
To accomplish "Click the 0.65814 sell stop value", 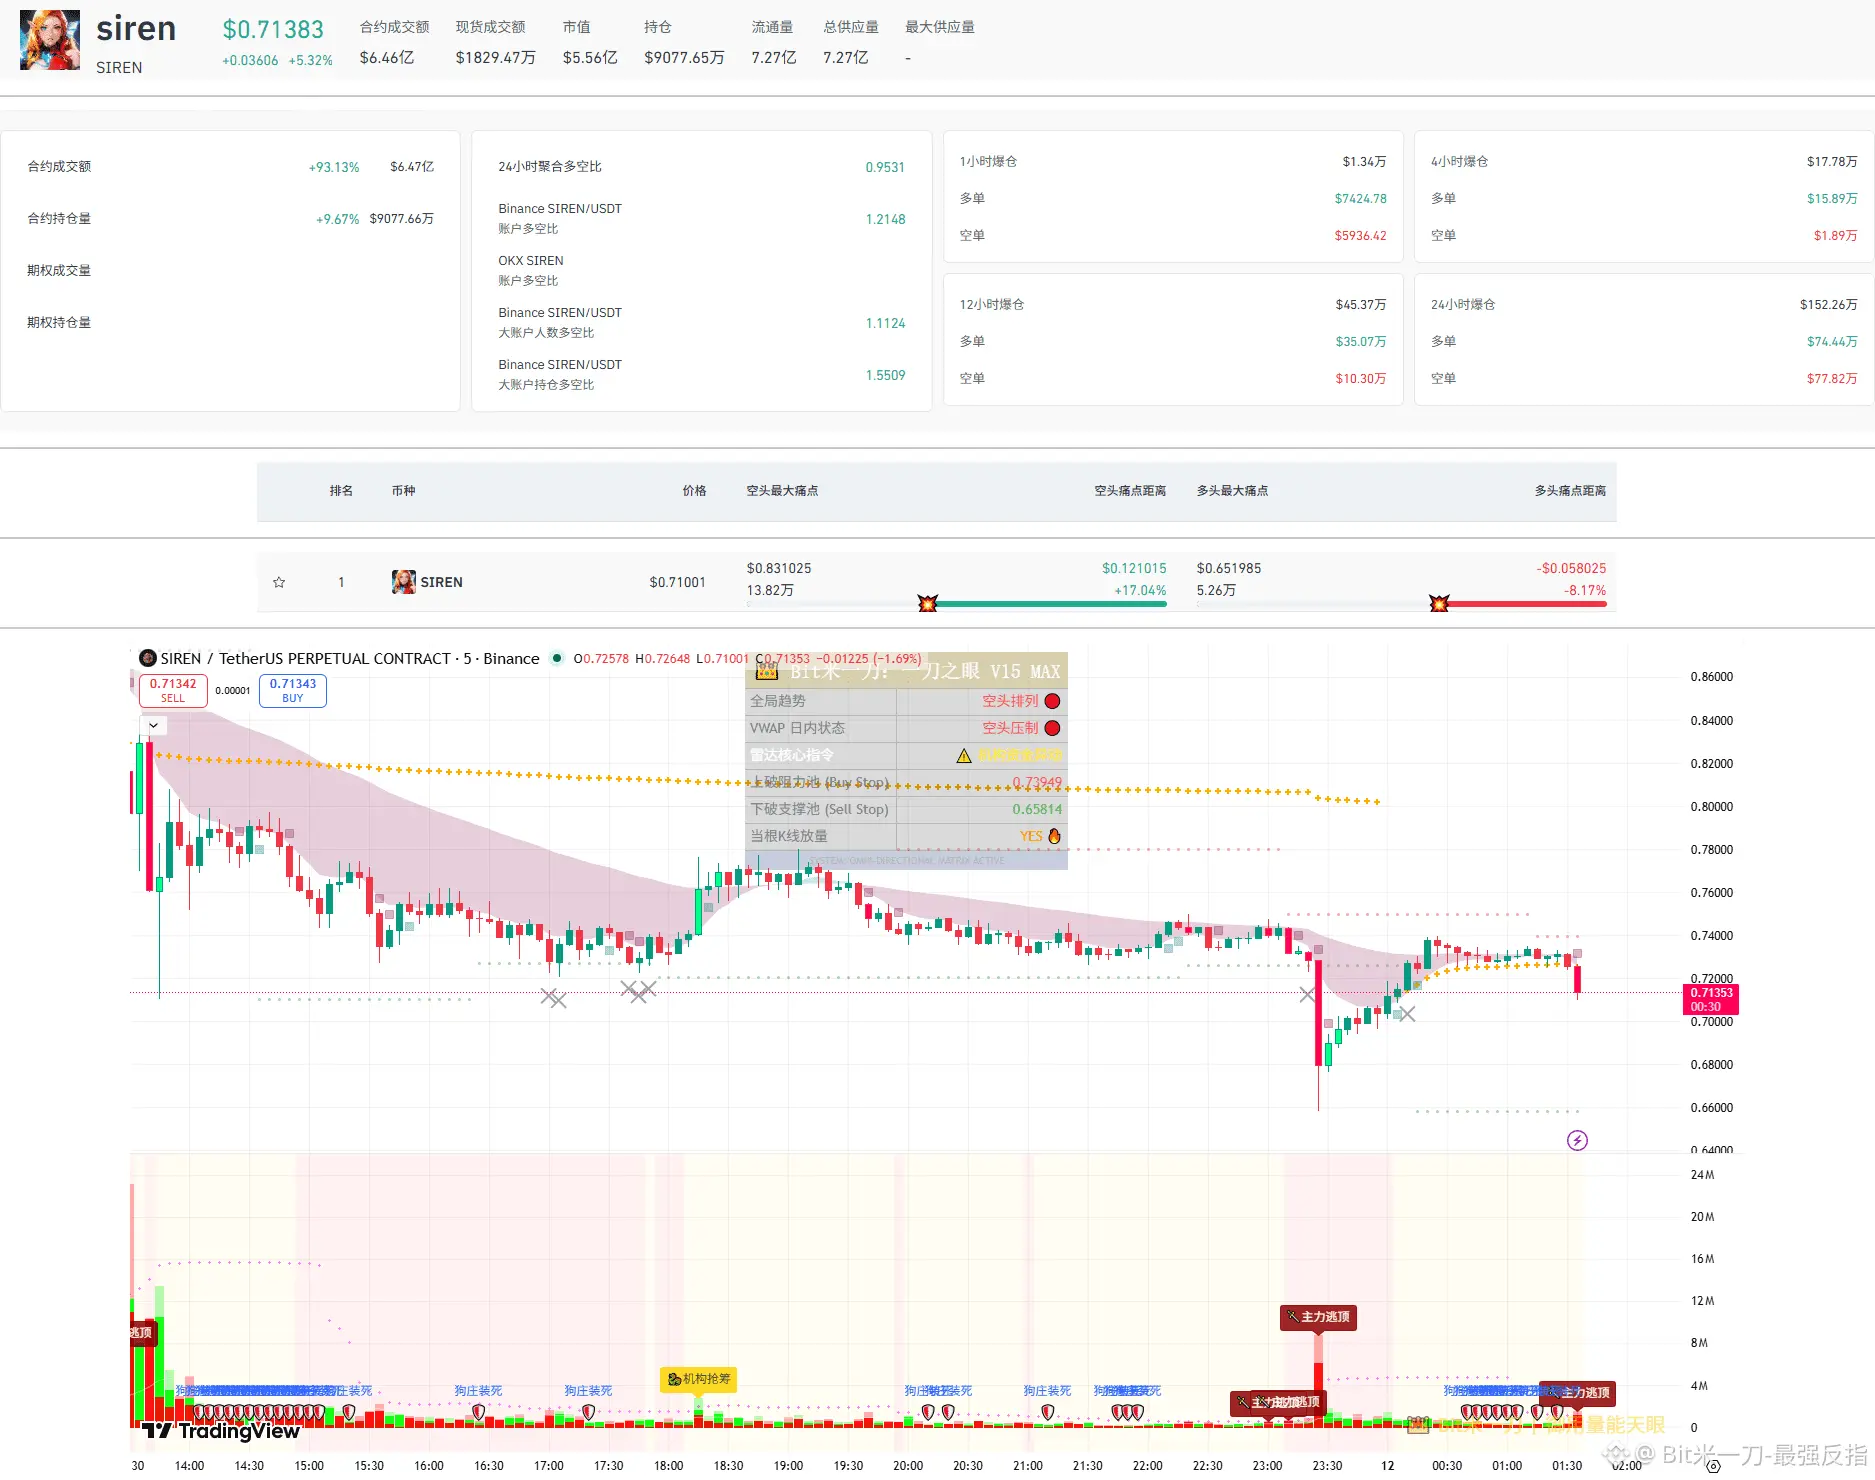I will tap(1037, 809).
